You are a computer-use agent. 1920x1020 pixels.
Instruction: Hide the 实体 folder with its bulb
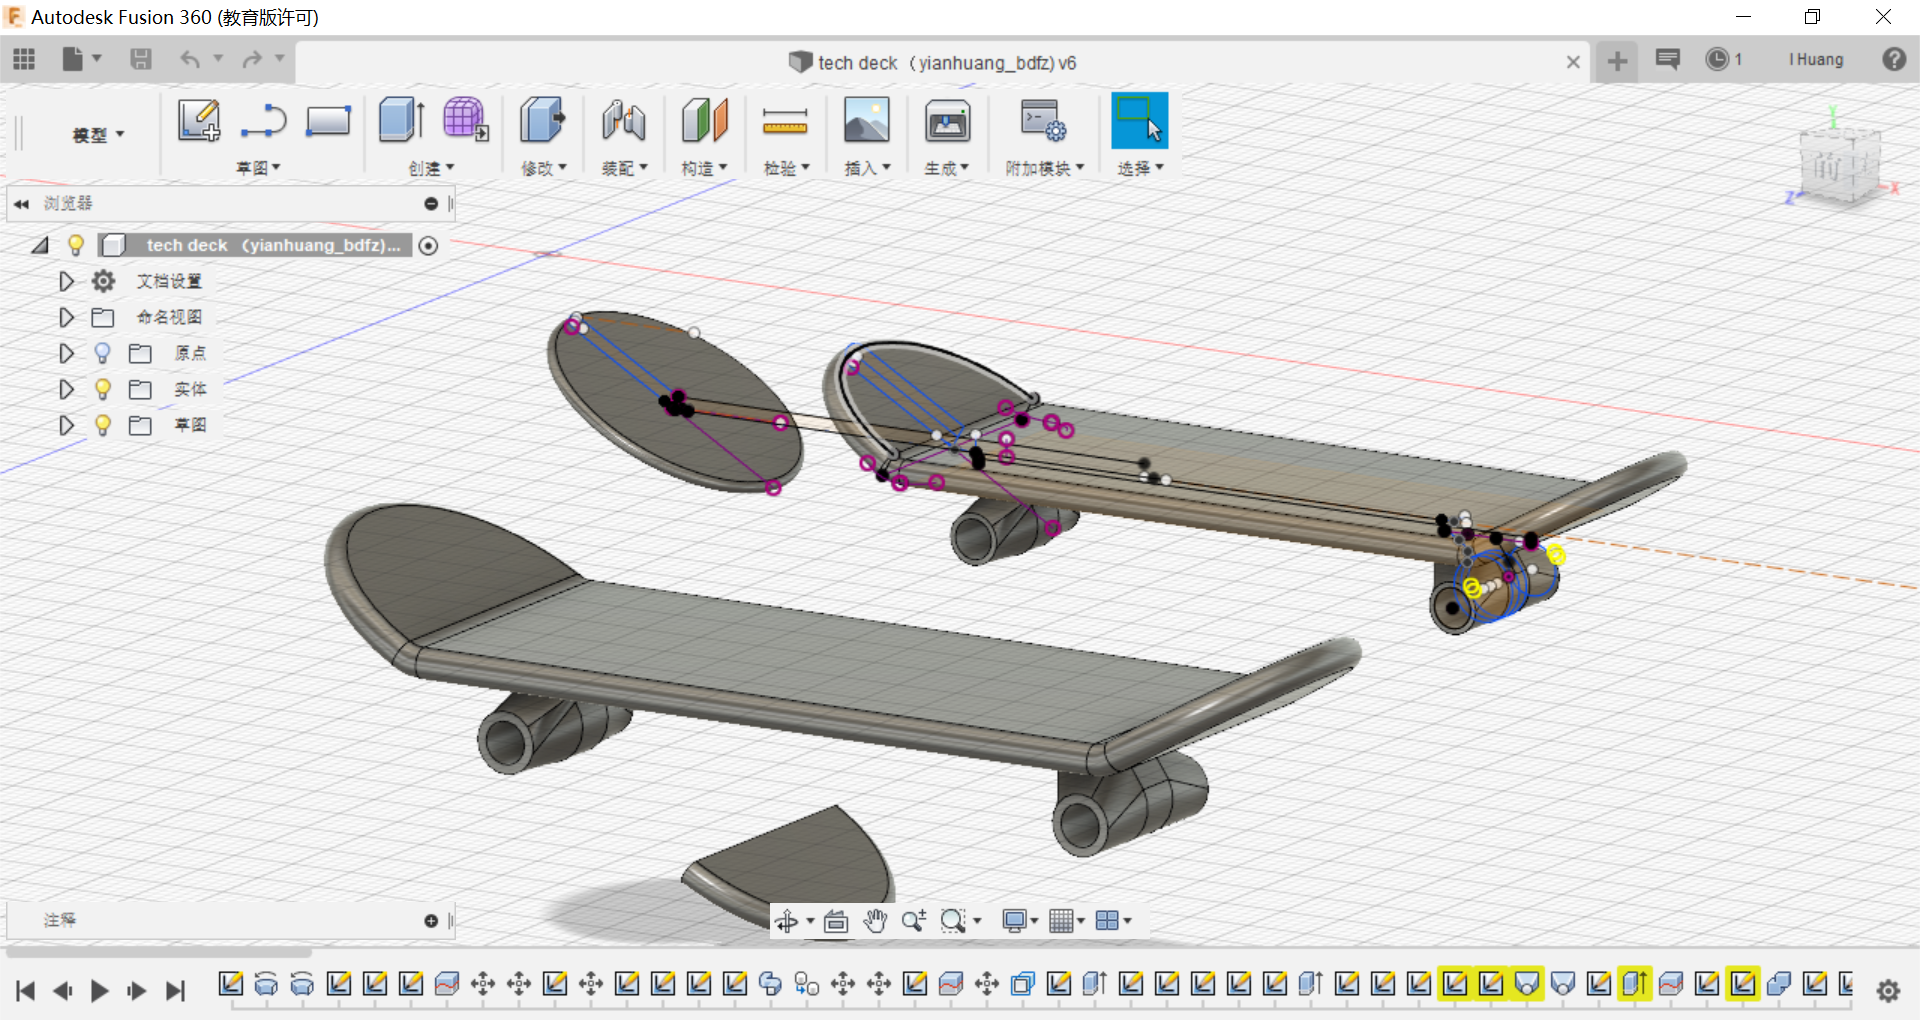pyautogui.click(x=102, y=389)
